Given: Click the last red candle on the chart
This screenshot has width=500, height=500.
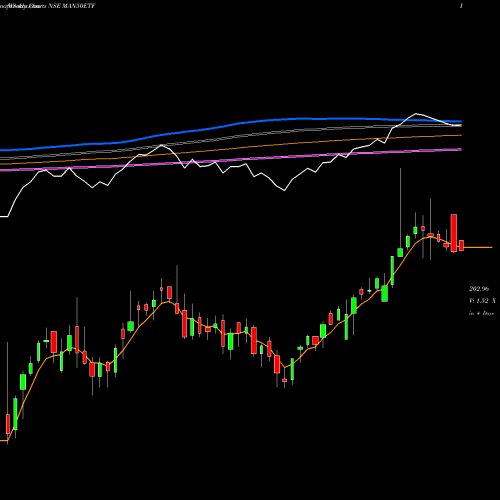Looking at the screenshot, I should [x=461, y=245].
